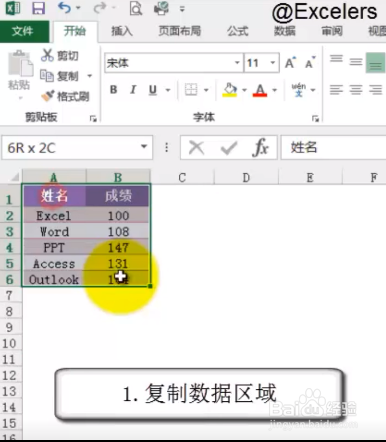This screenshot has width=386, height=442.
Task: Toggle Underline formatting
Action: [x=153, y=90]
